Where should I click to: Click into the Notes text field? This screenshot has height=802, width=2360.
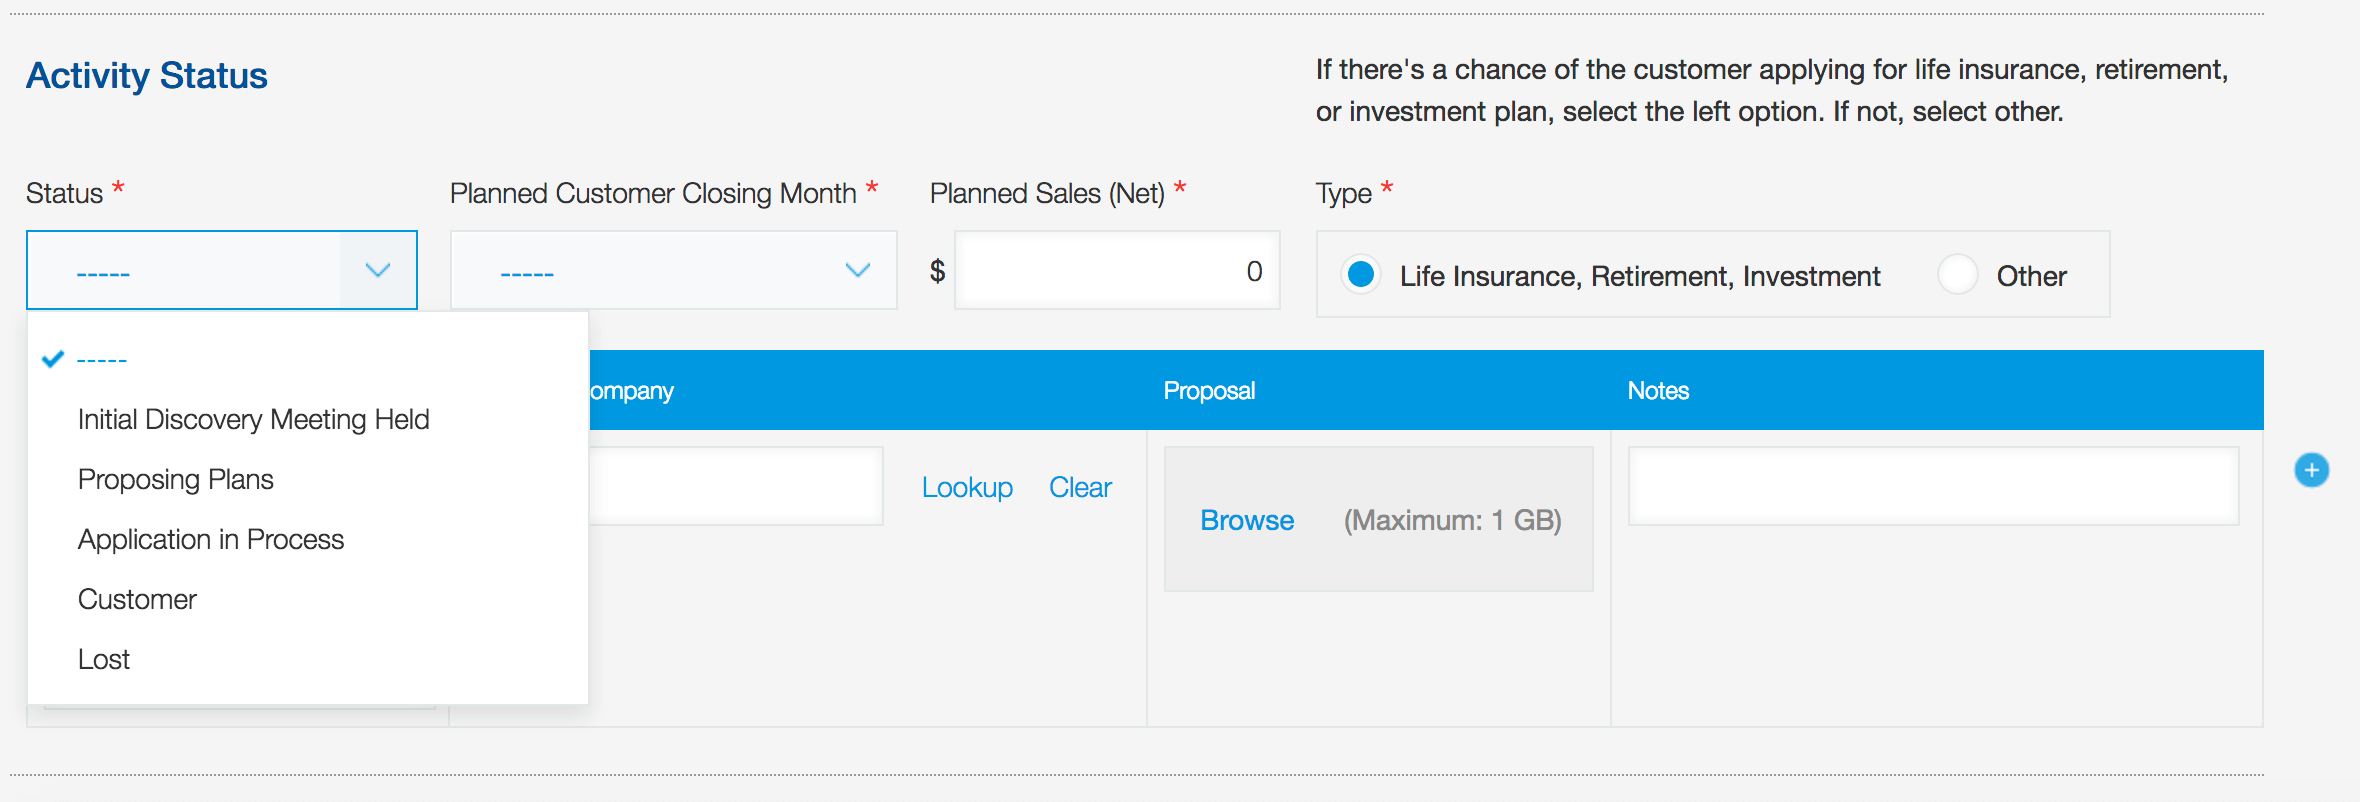1933,486
